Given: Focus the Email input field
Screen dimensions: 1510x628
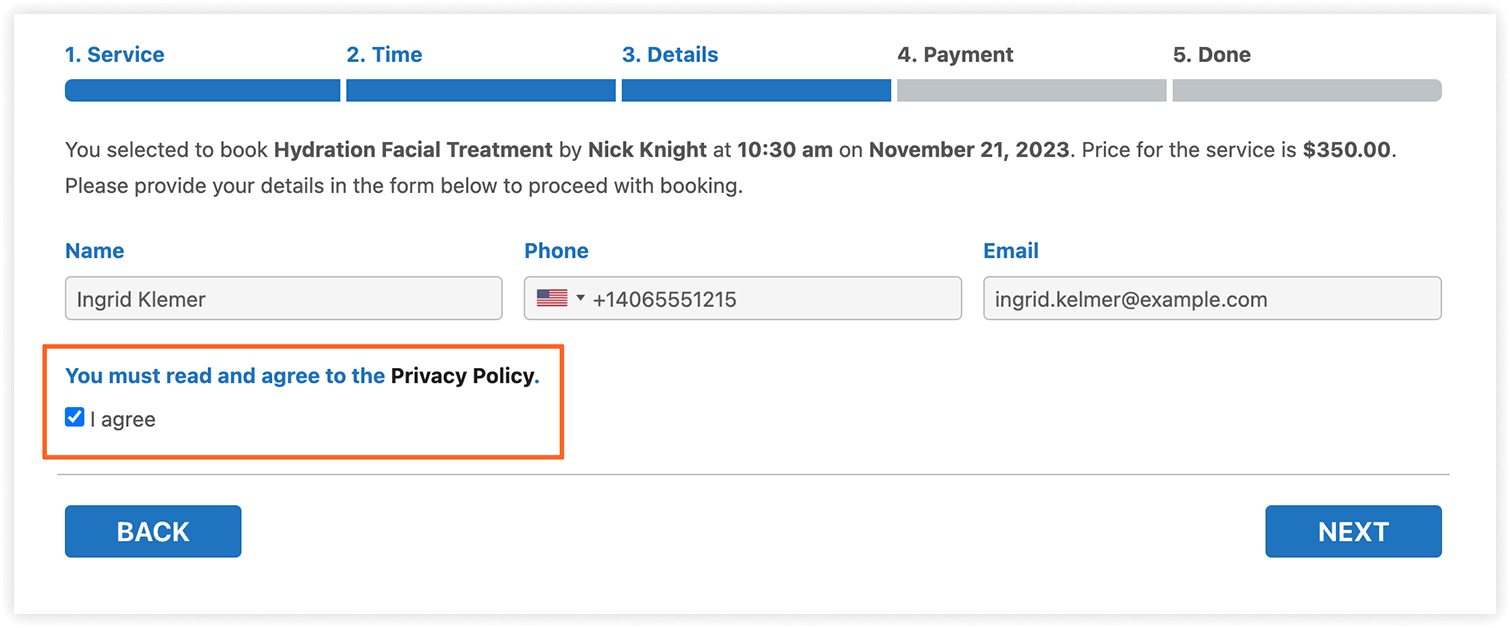Looking at the screenshot, I should 1212,298.
